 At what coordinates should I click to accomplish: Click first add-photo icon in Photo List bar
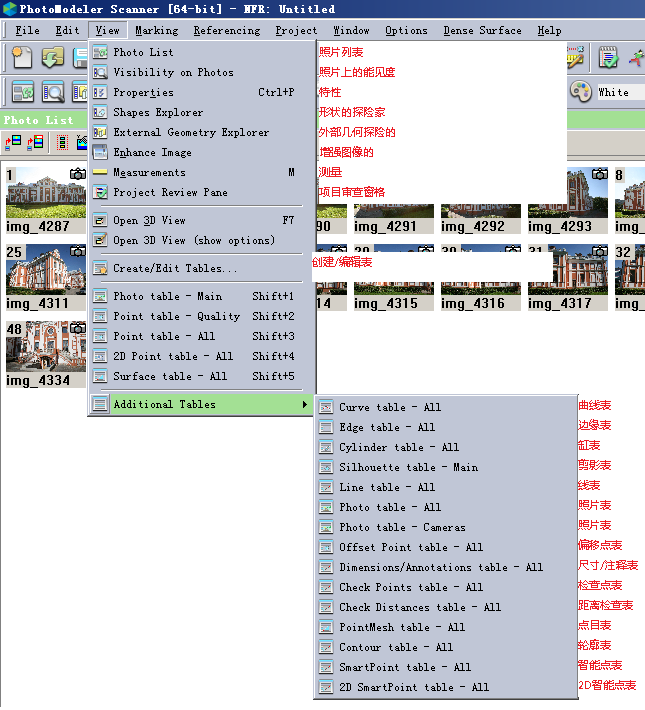pyautogui.click(x=13, y=142)
